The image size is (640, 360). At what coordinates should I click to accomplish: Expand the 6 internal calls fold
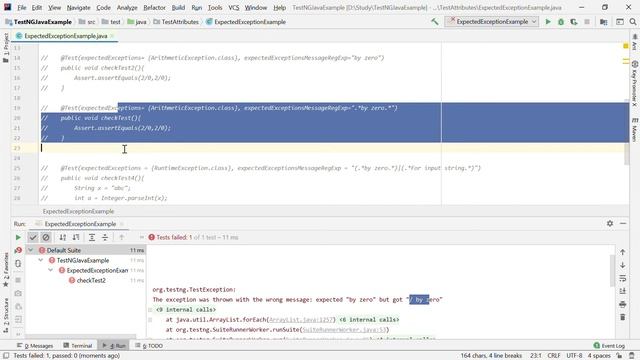coord(369,320)
